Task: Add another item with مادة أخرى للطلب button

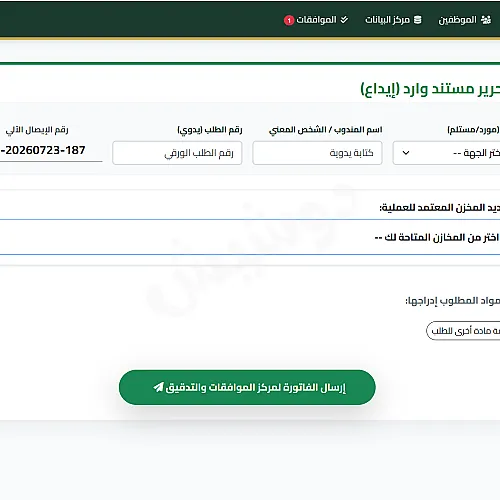Action: [x=463, y=331]
